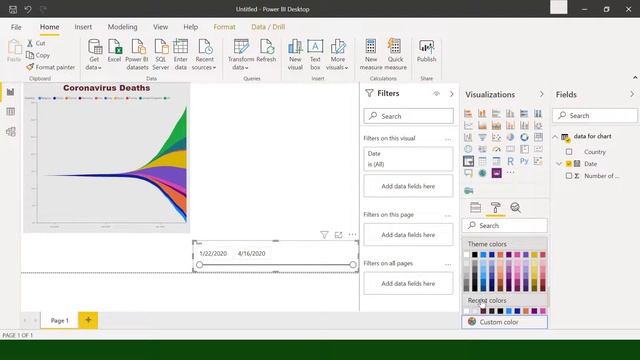Click Custom color button
This screenshot has width=640, height=360.
pos(504,322)
